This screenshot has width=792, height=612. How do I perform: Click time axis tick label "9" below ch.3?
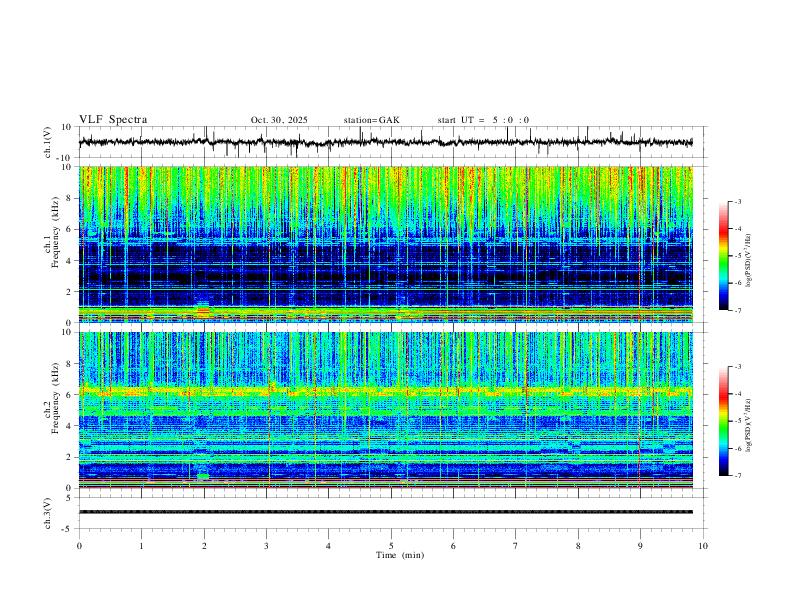pyautogui.click(x=640, y=546)
